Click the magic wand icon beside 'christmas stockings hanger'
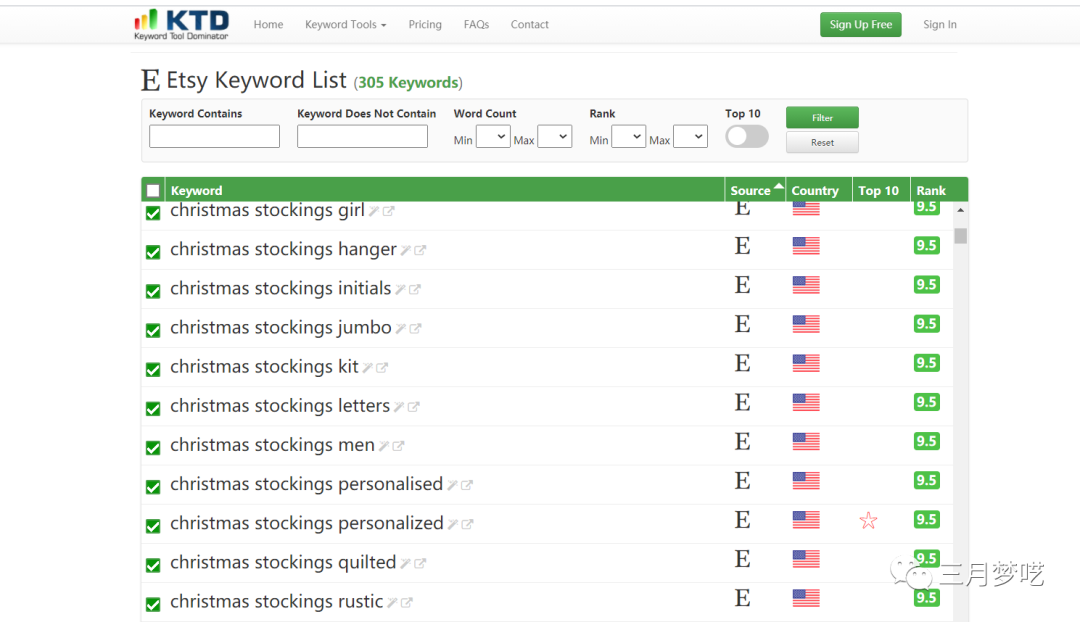The width and height of the screenshot is (1080, 622). tap(406, 250)
